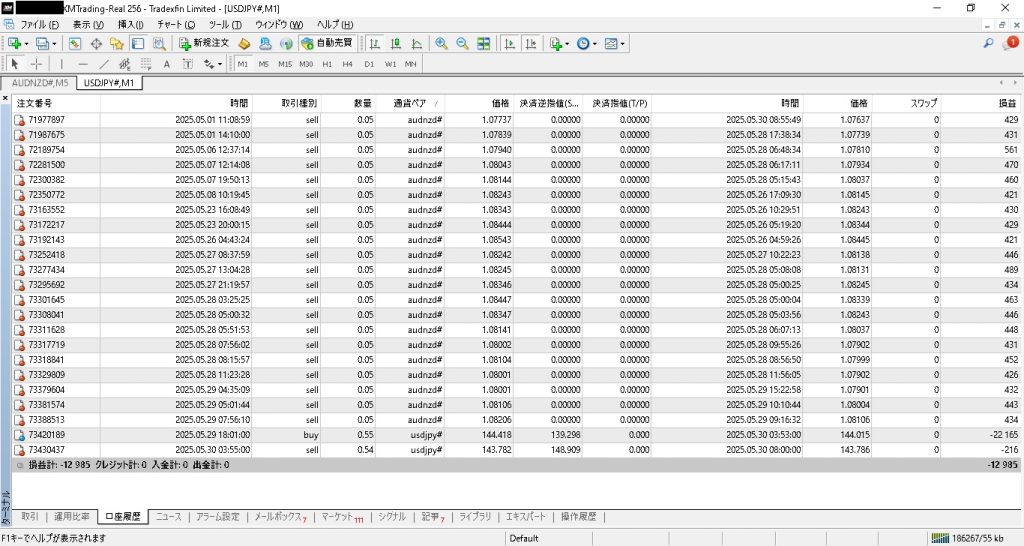Image resolution: width=1024 pixels, height=546 pixels.
Task: Expand the new chart dropdown arrow
Action: 26,44
